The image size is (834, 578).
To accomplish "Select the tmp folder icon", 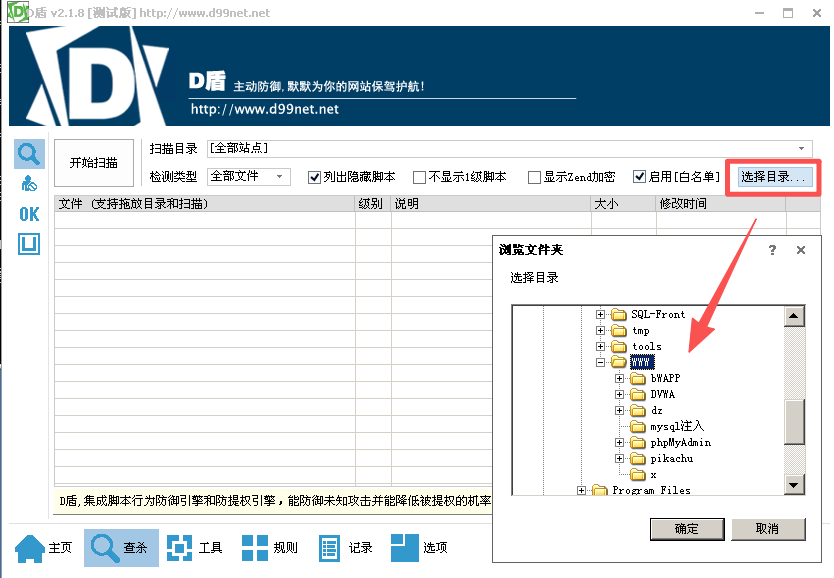I will pos(619,330).
